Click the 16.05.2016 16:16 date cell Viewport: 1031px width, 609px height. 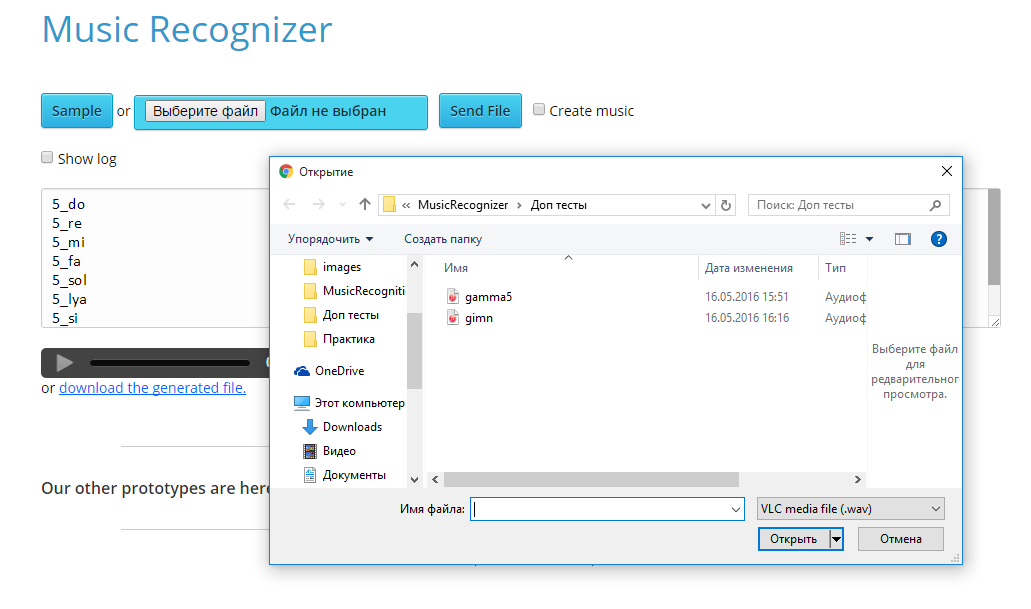point(747,318)
